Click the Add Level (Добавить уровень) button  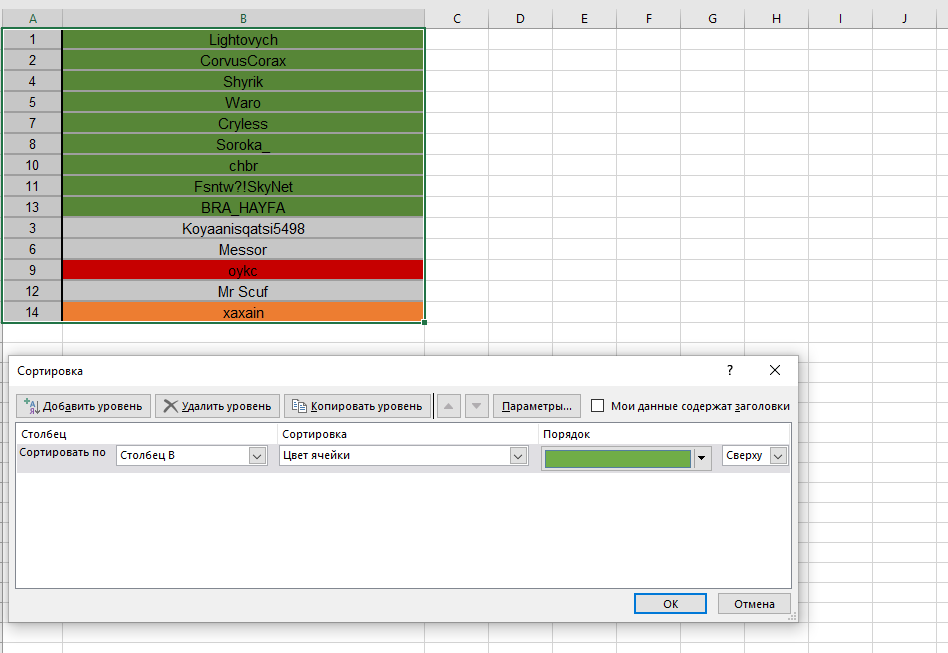tap(84, 406)
